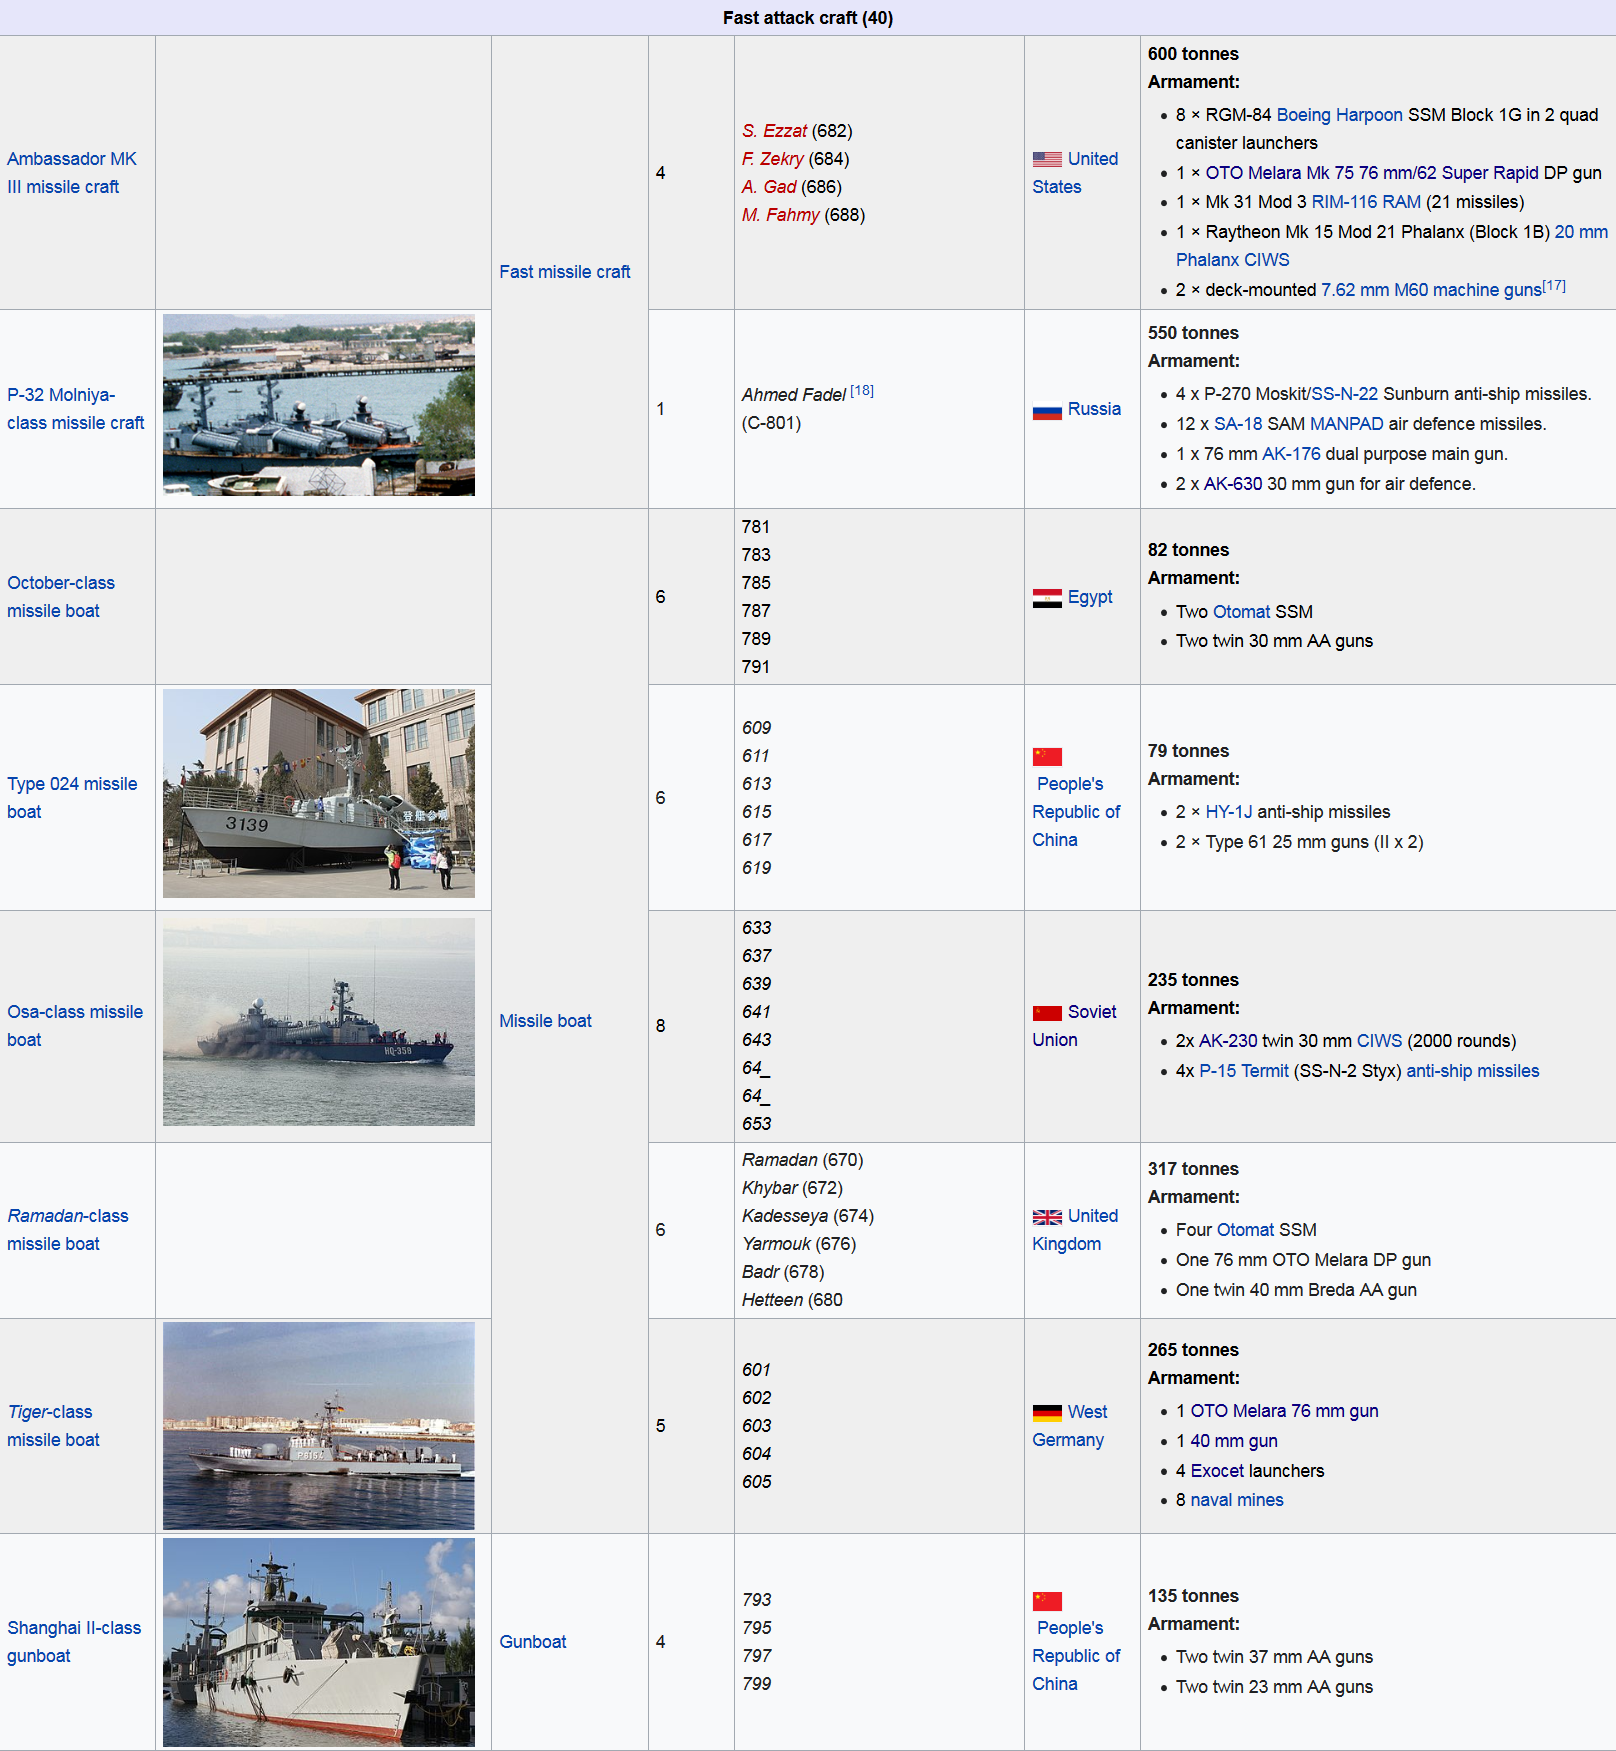Viewport: 1616px width, 1751px height.
Task: Click the Egypt flag icon
Action: (1047, 598)
